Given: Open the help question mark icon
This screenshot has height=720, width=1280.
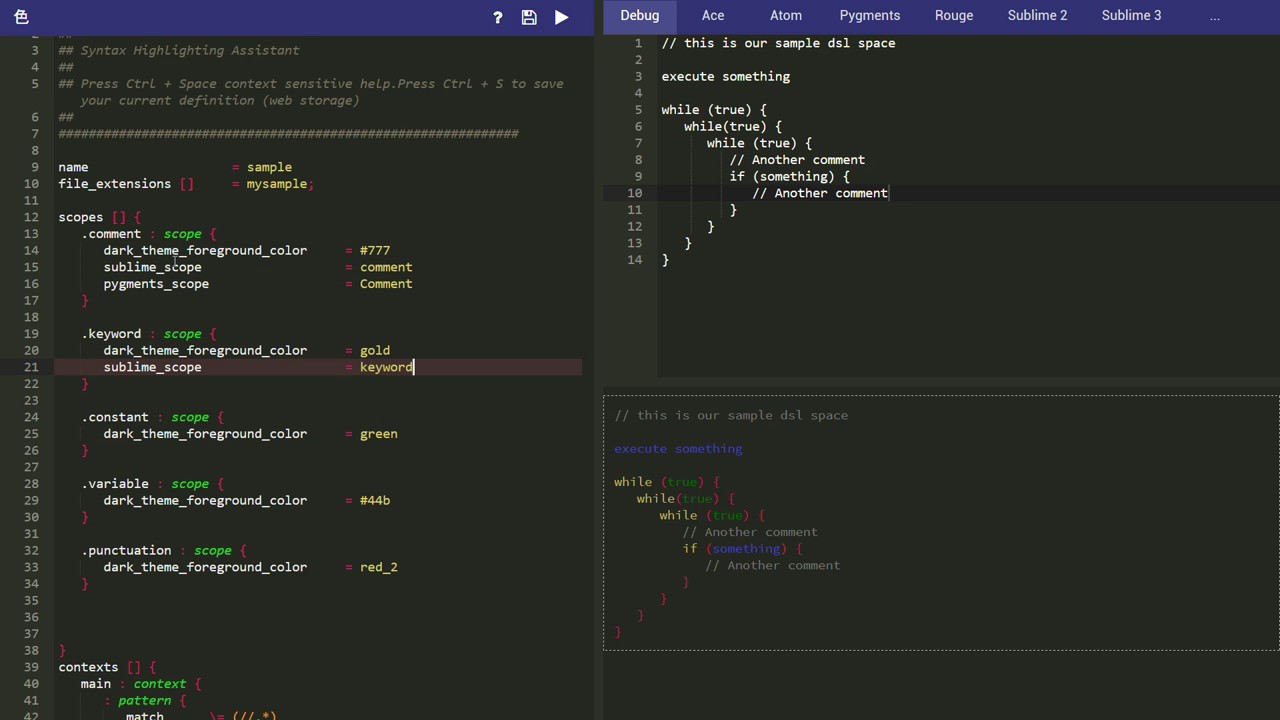Looking at the screenshot, I should (x=497, y=17).
